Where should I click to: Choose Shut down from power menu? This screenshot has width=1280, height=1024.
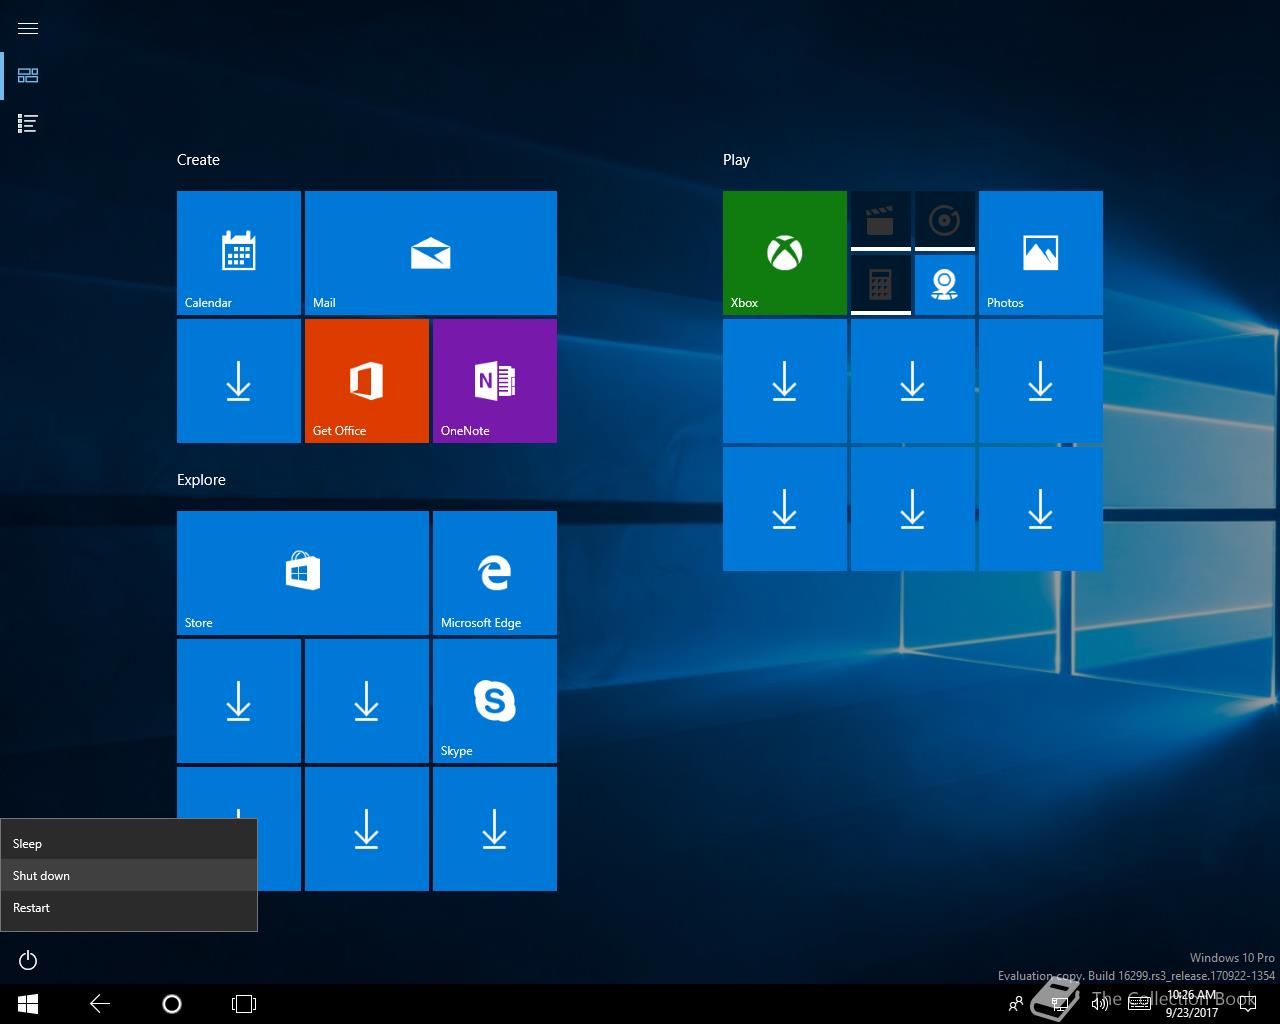click(129, 876)
